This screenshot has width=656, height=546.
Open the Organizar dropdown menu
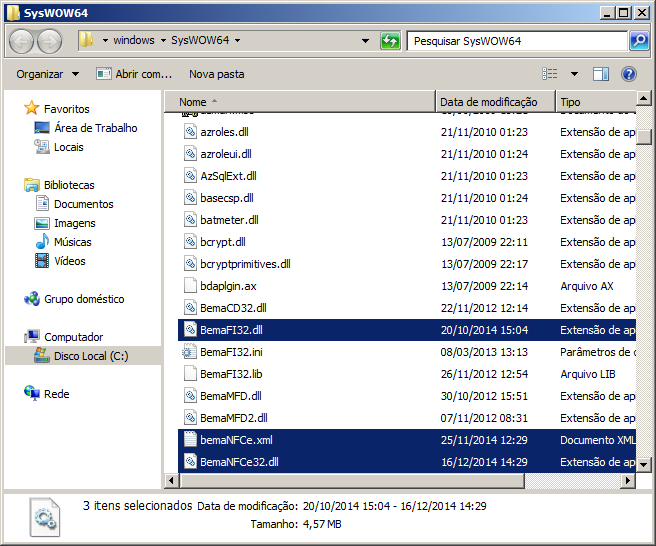point(48,74)
